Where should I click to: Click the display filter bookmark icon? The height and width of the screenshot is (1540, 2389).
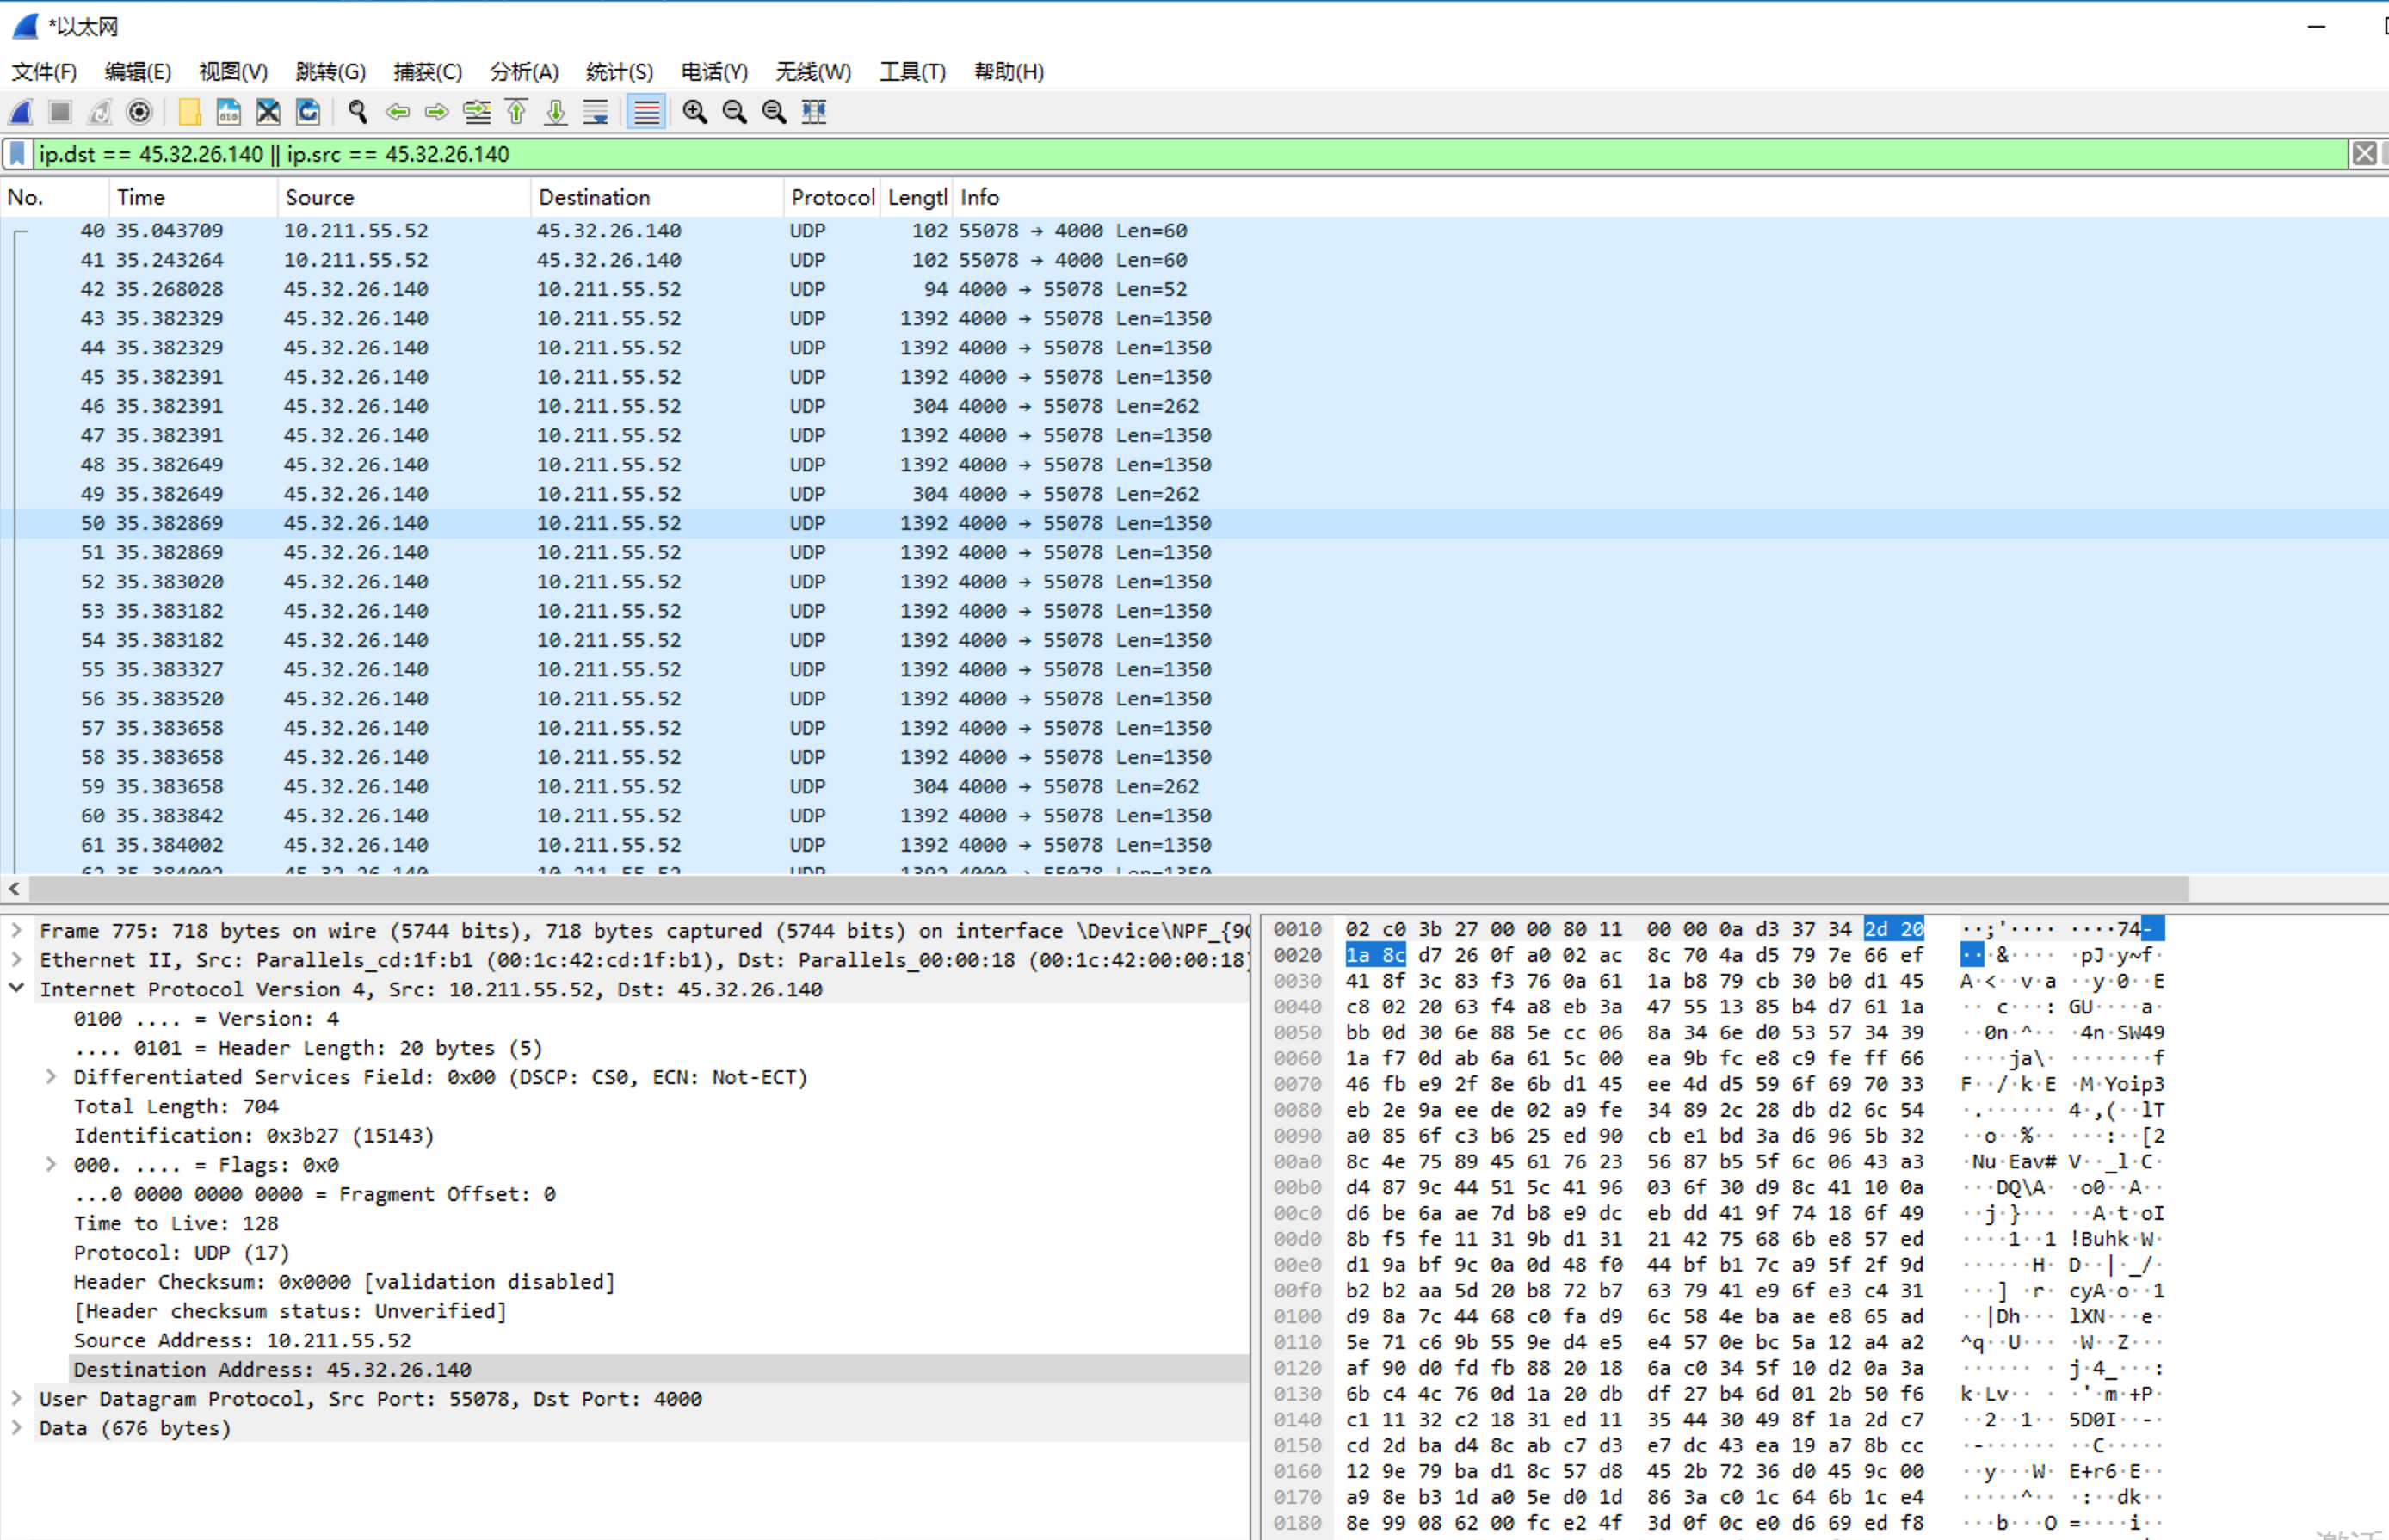(x=18, y=154)
